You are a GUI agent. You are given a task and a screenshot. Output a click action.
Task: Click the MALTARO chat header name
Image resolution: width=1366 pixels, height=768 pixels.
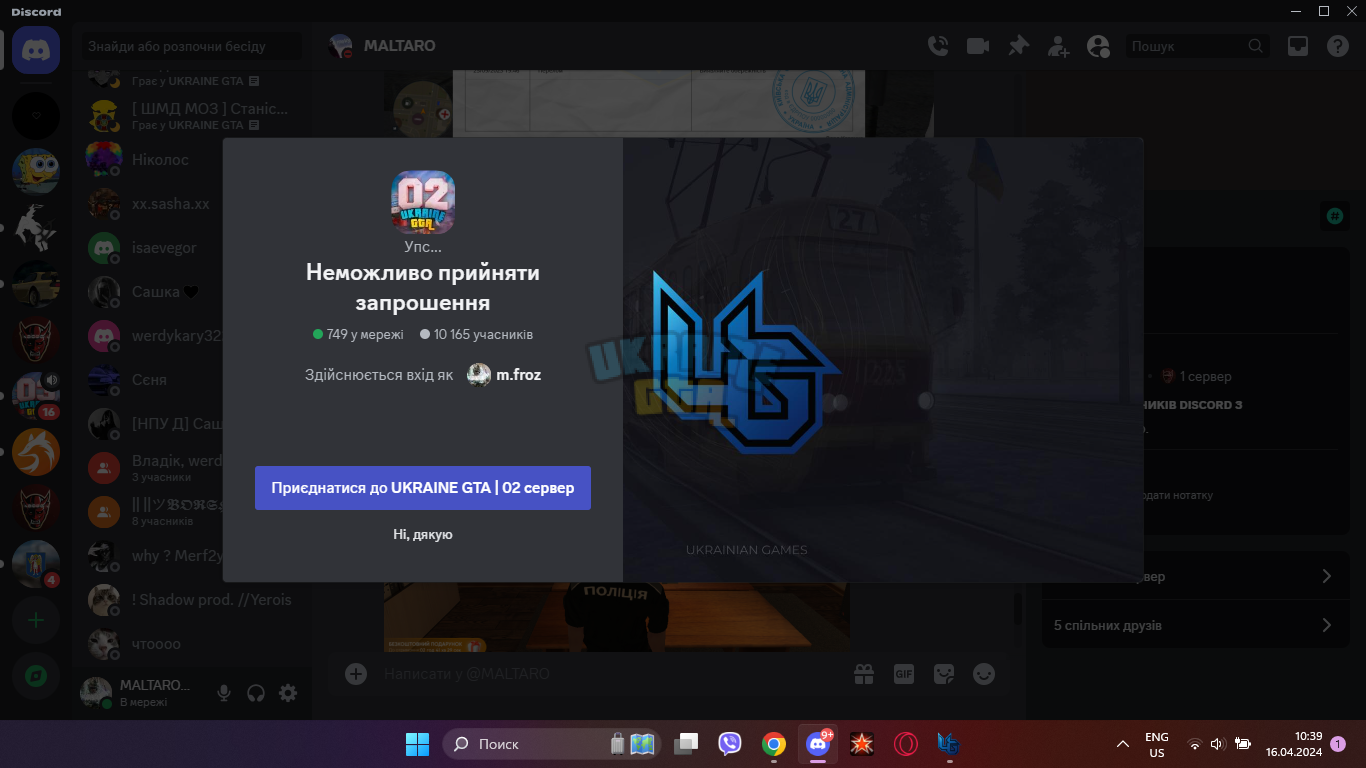pos(399,46)
